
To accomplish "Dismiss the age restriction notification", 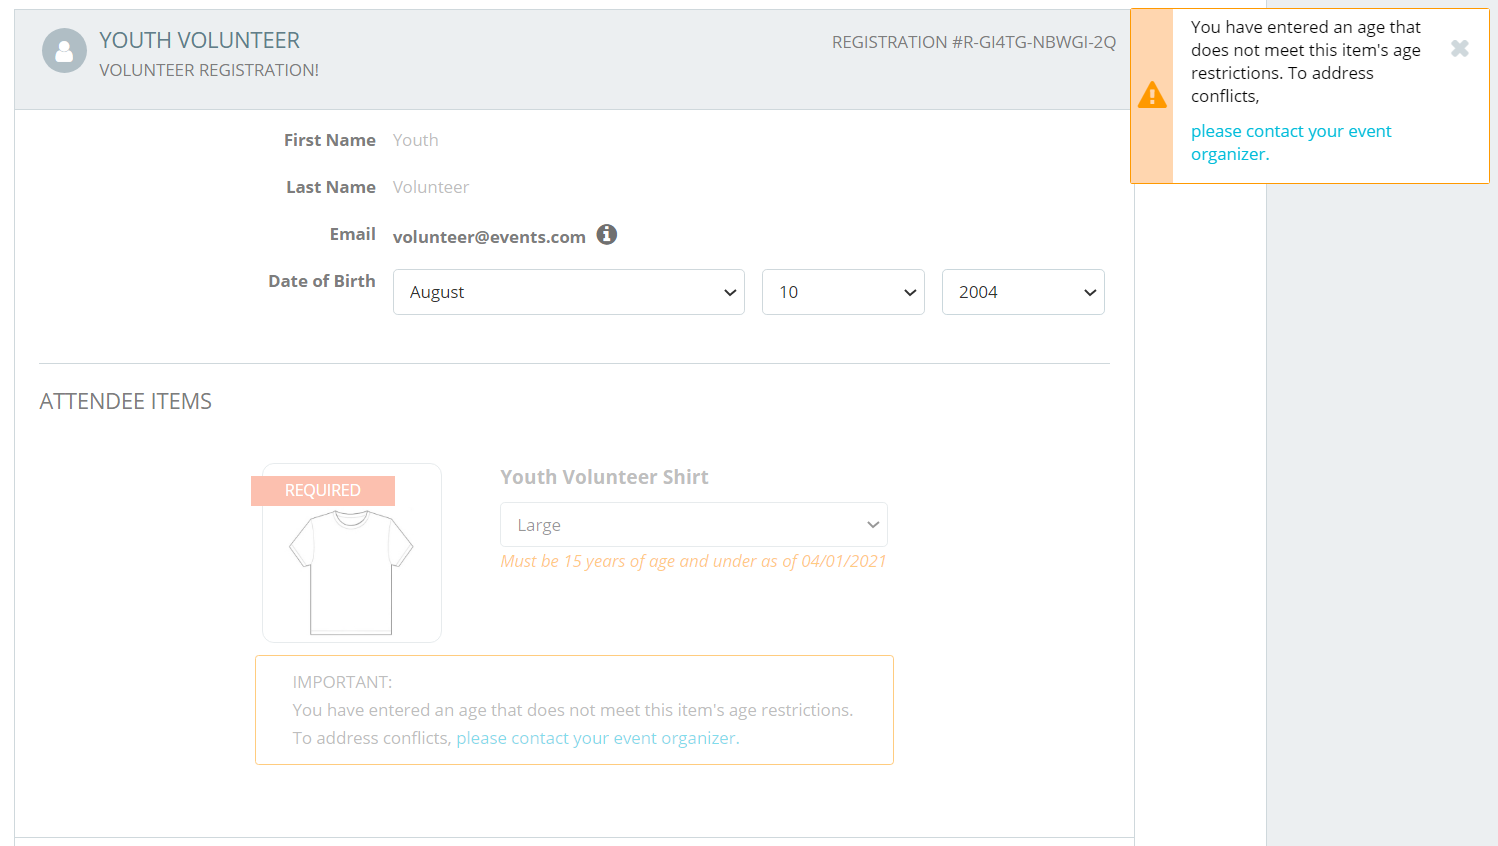I will [1460, 48].
